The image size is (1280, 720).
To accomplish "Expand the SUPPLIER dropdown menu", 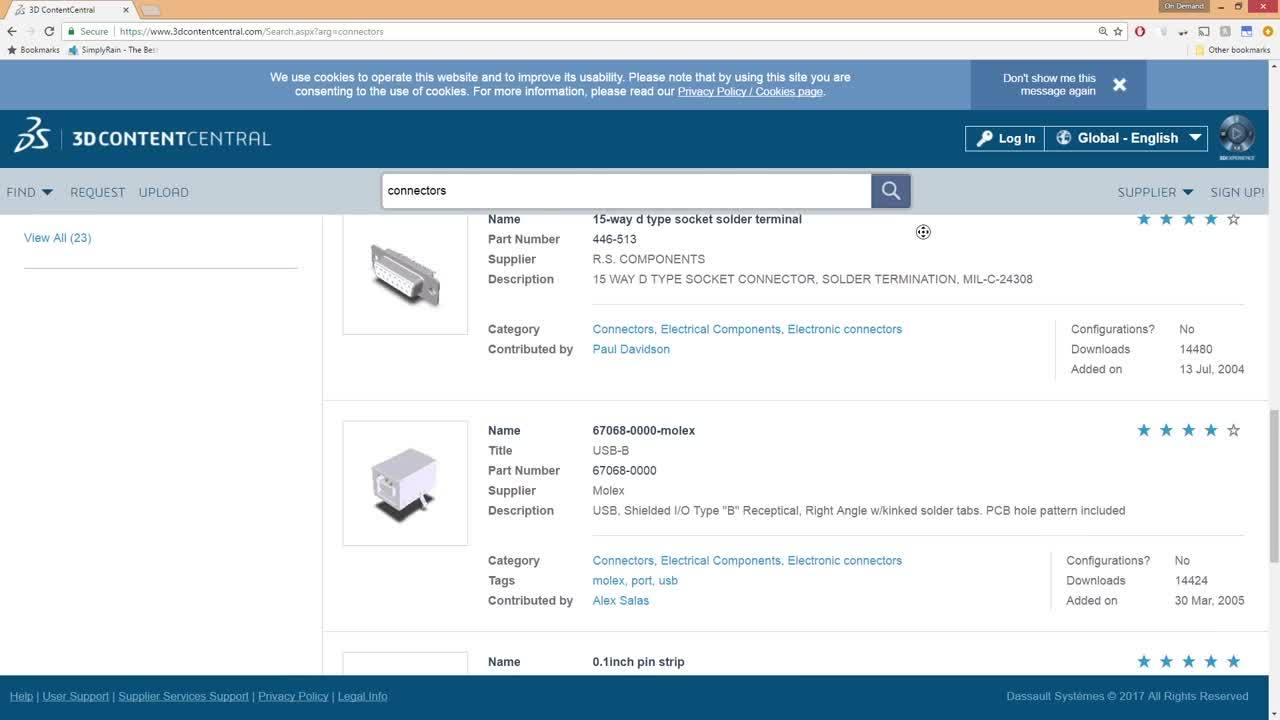I will click(x=1155, y=192).
